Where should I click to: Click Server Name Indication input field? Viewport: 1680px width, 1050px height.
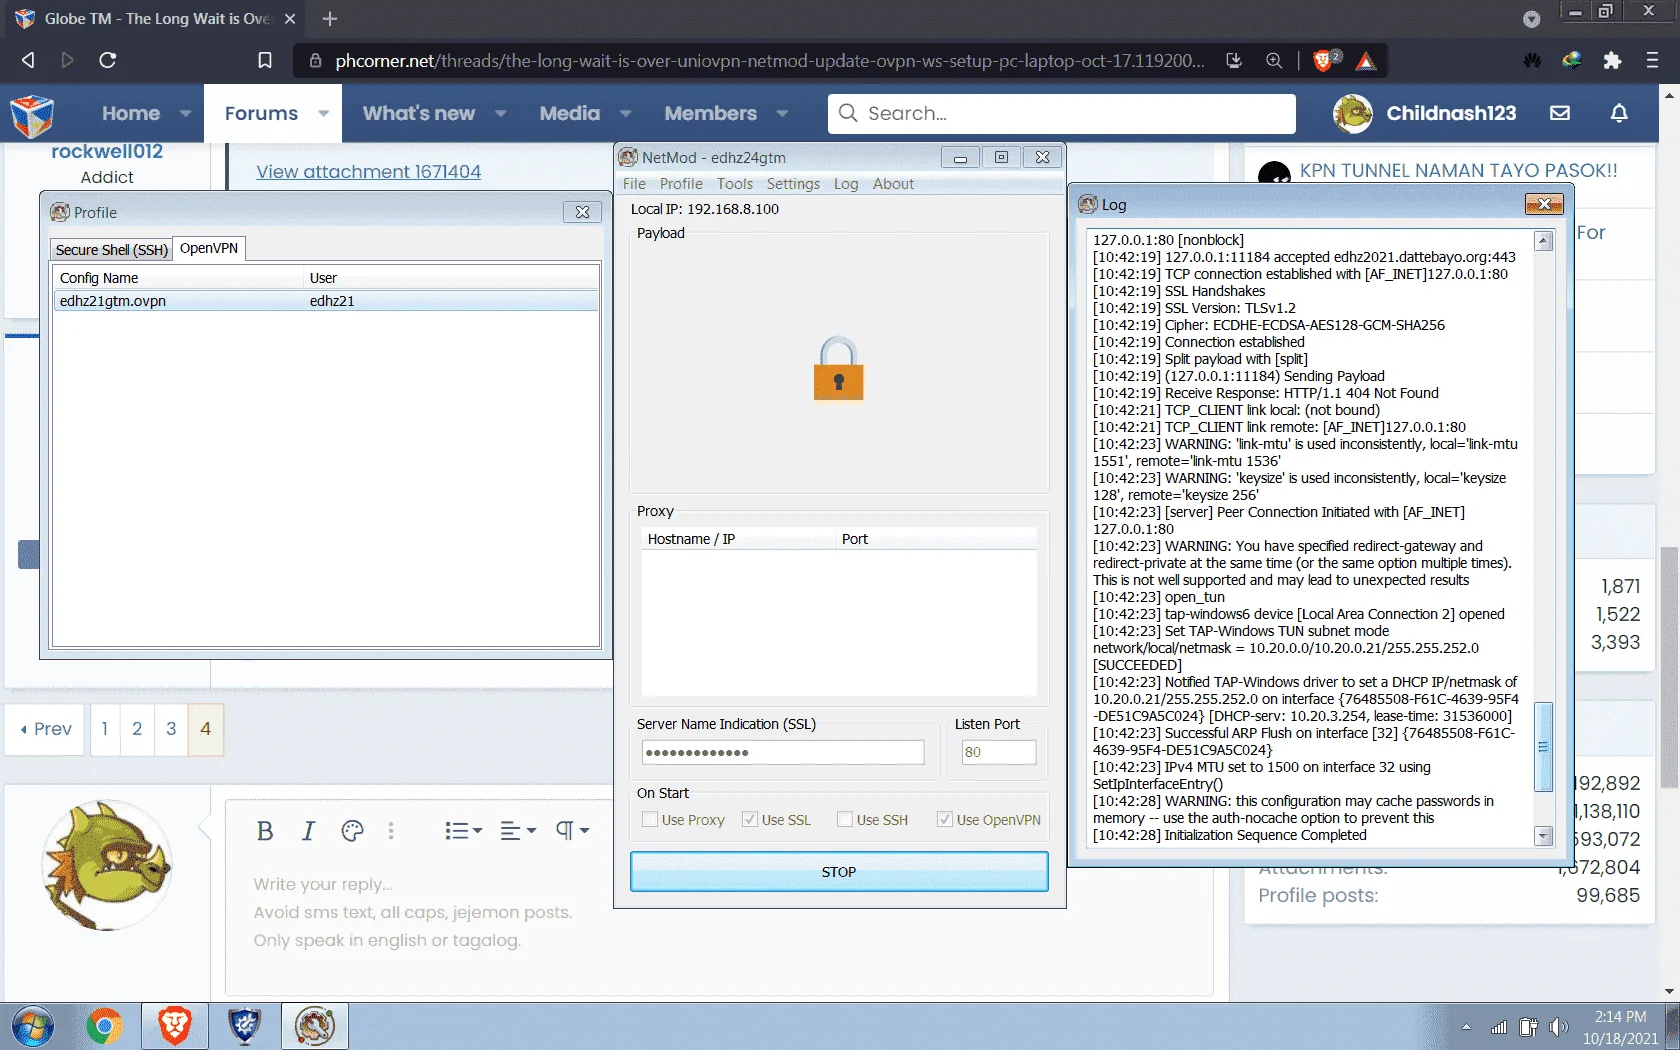point(782,752)
